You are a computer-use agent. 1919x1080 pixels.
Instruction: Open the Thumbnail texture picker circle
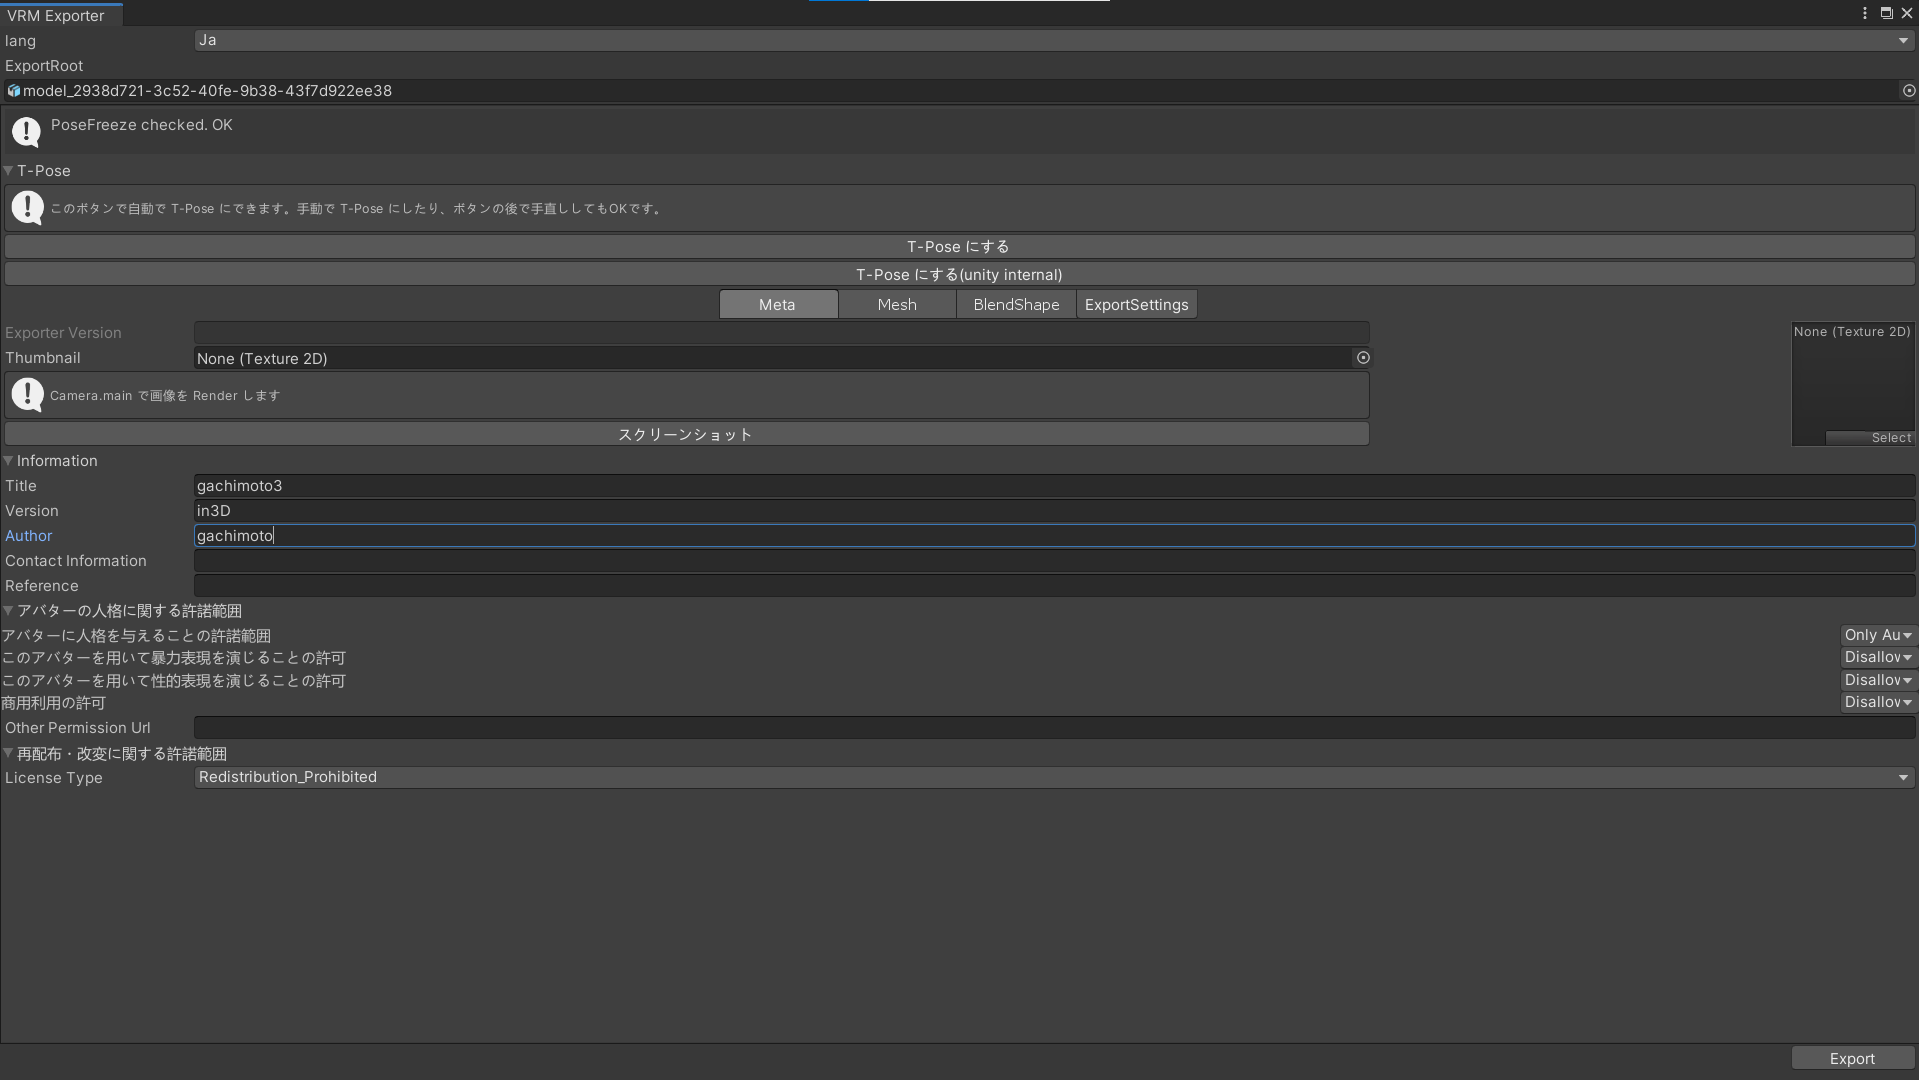(1362, 358)
